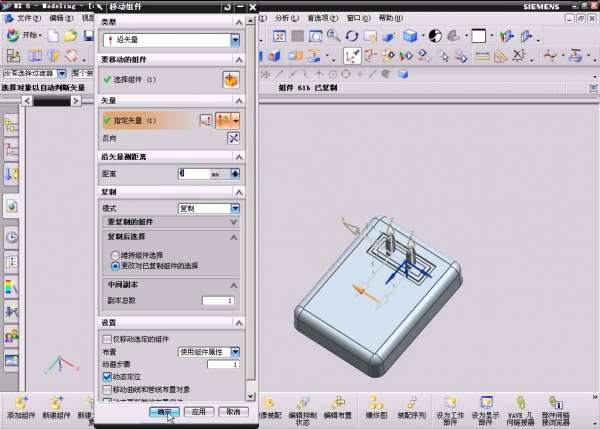Click the Exploded View (爆炸图) icon
The height and width of the screenshot is (429, 600).
375,403
